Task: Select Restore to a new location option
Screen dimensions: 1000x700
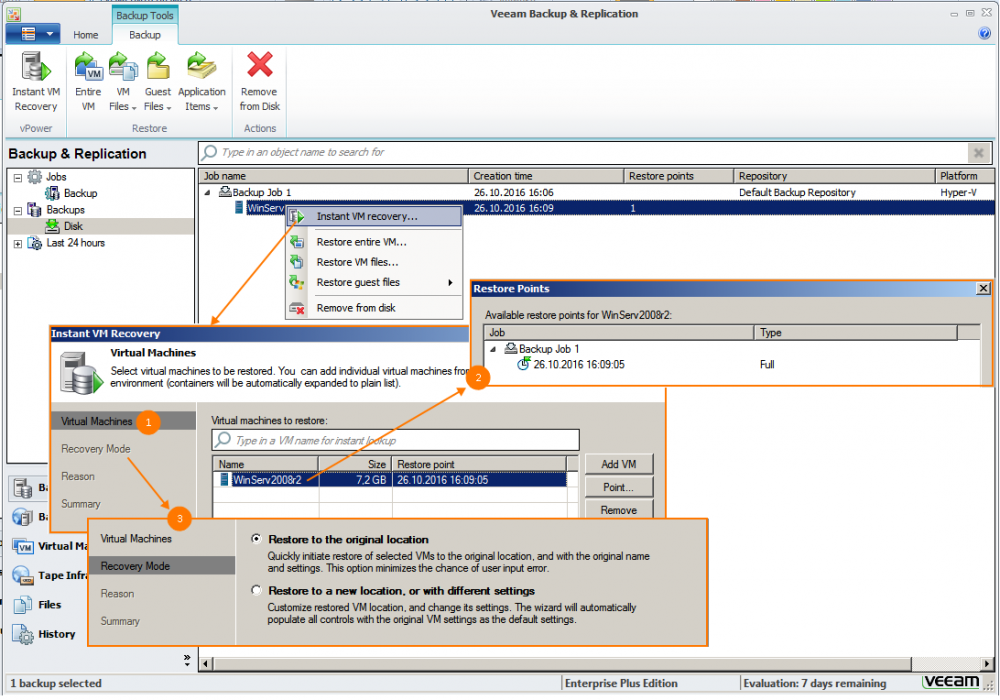Action: pyautogui.click(x=256, y=590)
